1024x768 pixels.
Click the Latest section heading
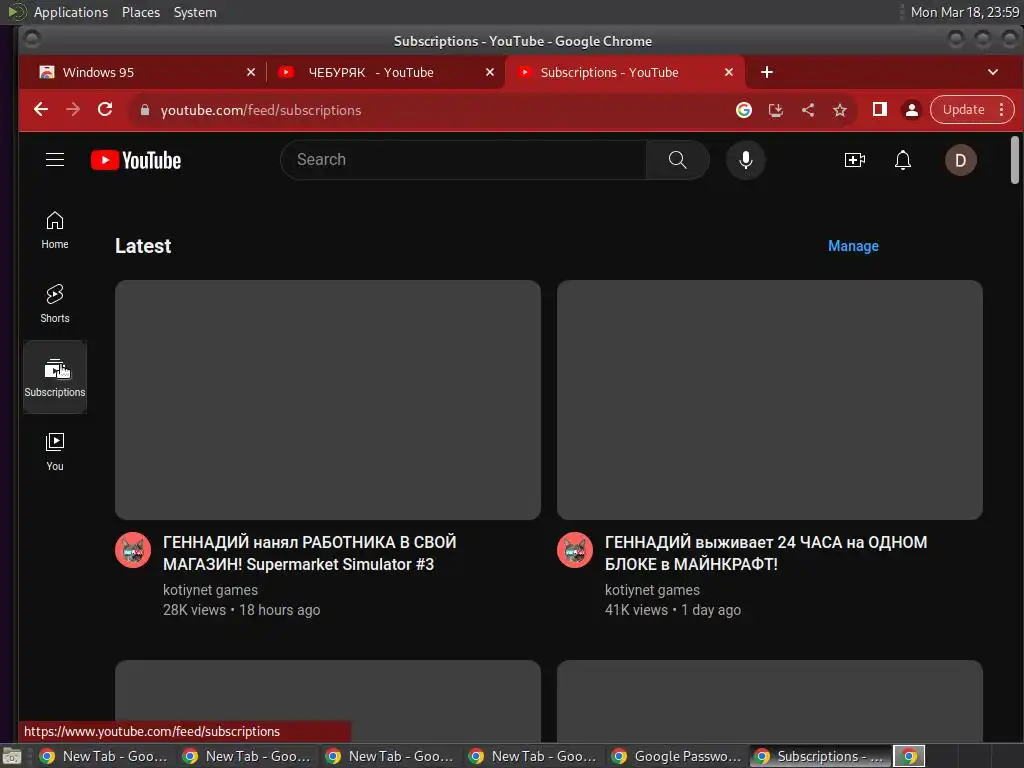pos(143,246)
